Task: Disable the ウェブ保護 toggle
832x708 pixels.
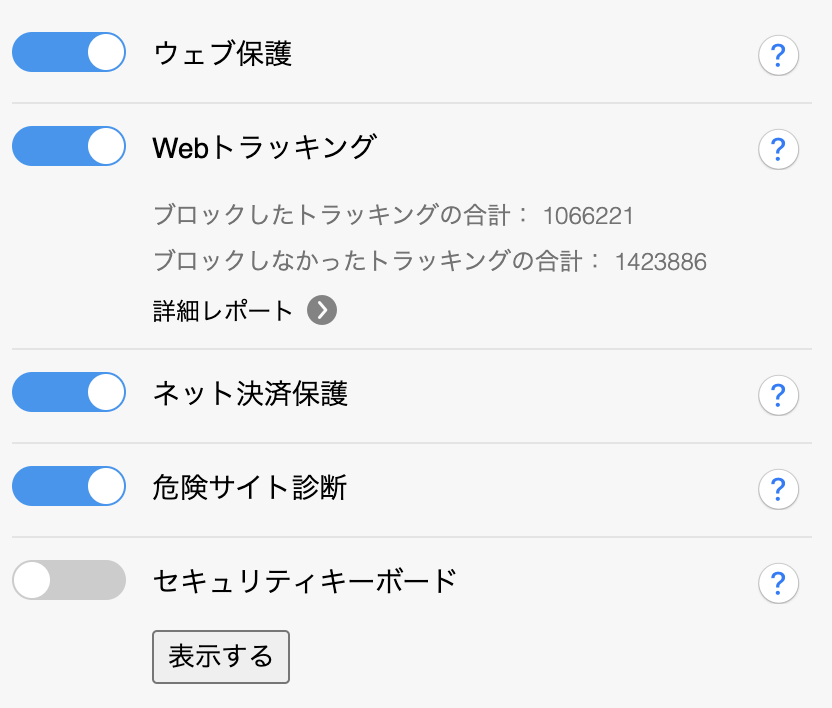Action: (69, 52)
